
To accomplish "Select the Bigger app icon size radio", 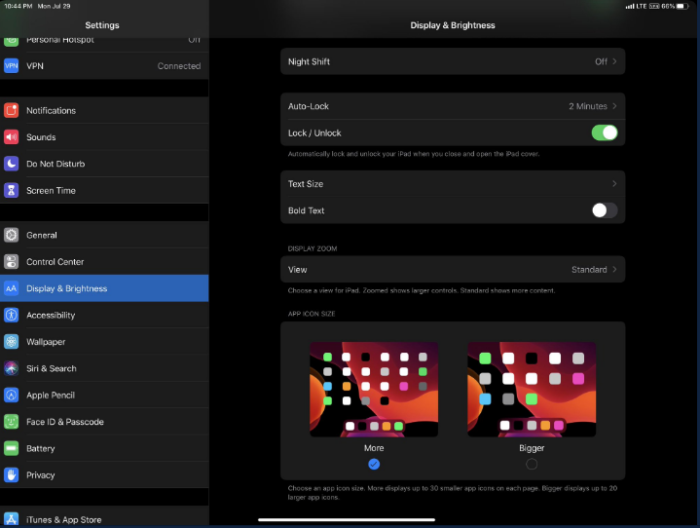I will point(531,464).
